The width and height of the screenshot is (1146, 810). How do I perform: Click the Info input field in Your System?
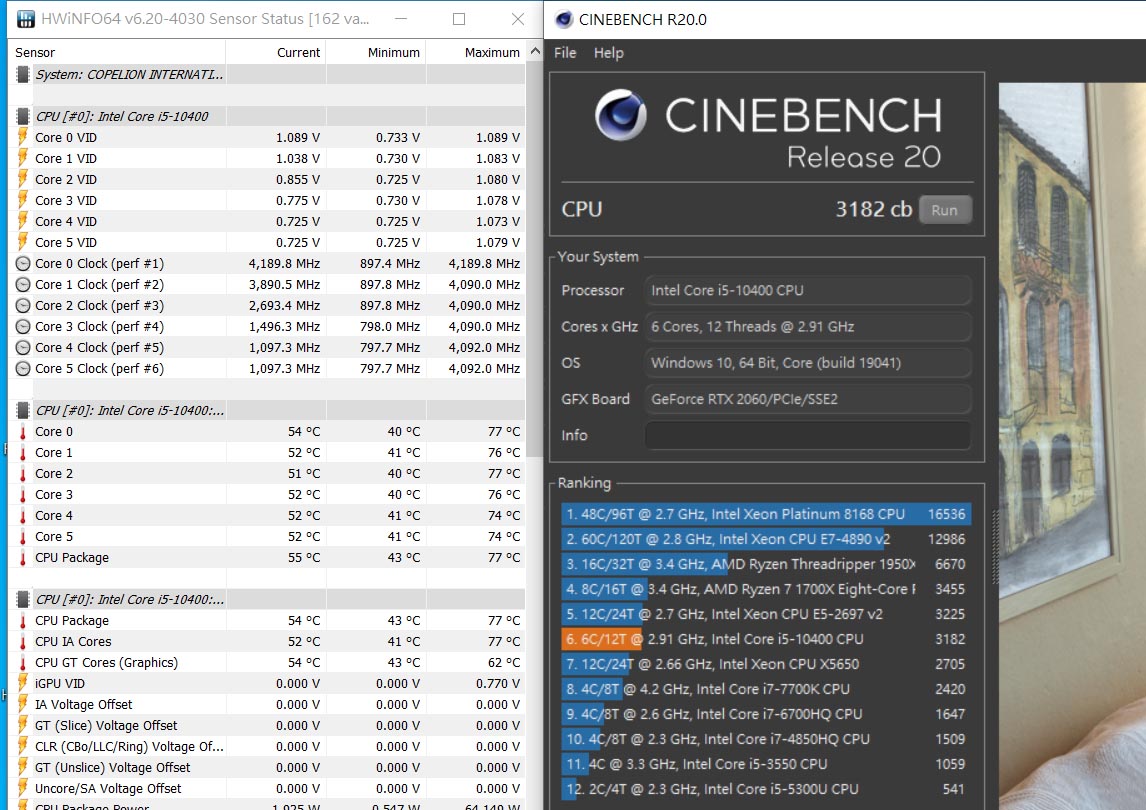click(x=808, y=435)
